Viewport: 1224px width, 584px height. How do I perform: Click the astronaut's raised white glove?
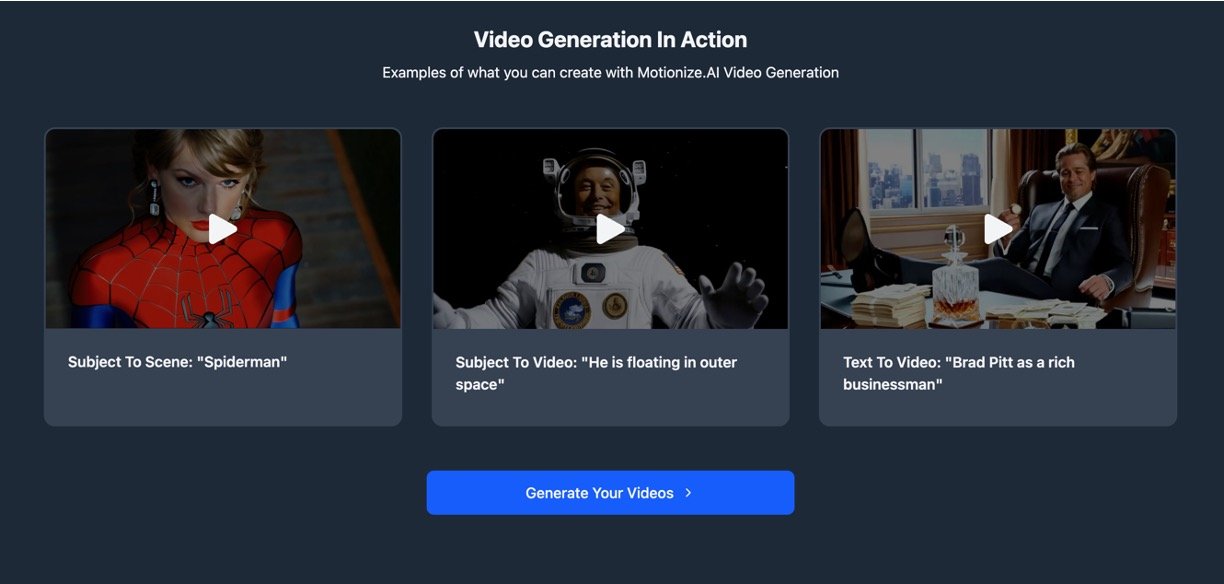pyautogui.click(x=732, y=293)
